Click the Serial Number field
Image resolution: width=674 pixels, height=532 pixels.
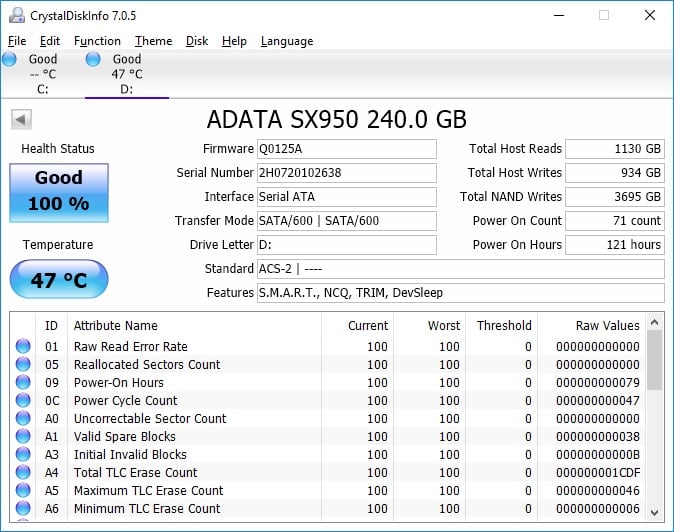point(347,173)
